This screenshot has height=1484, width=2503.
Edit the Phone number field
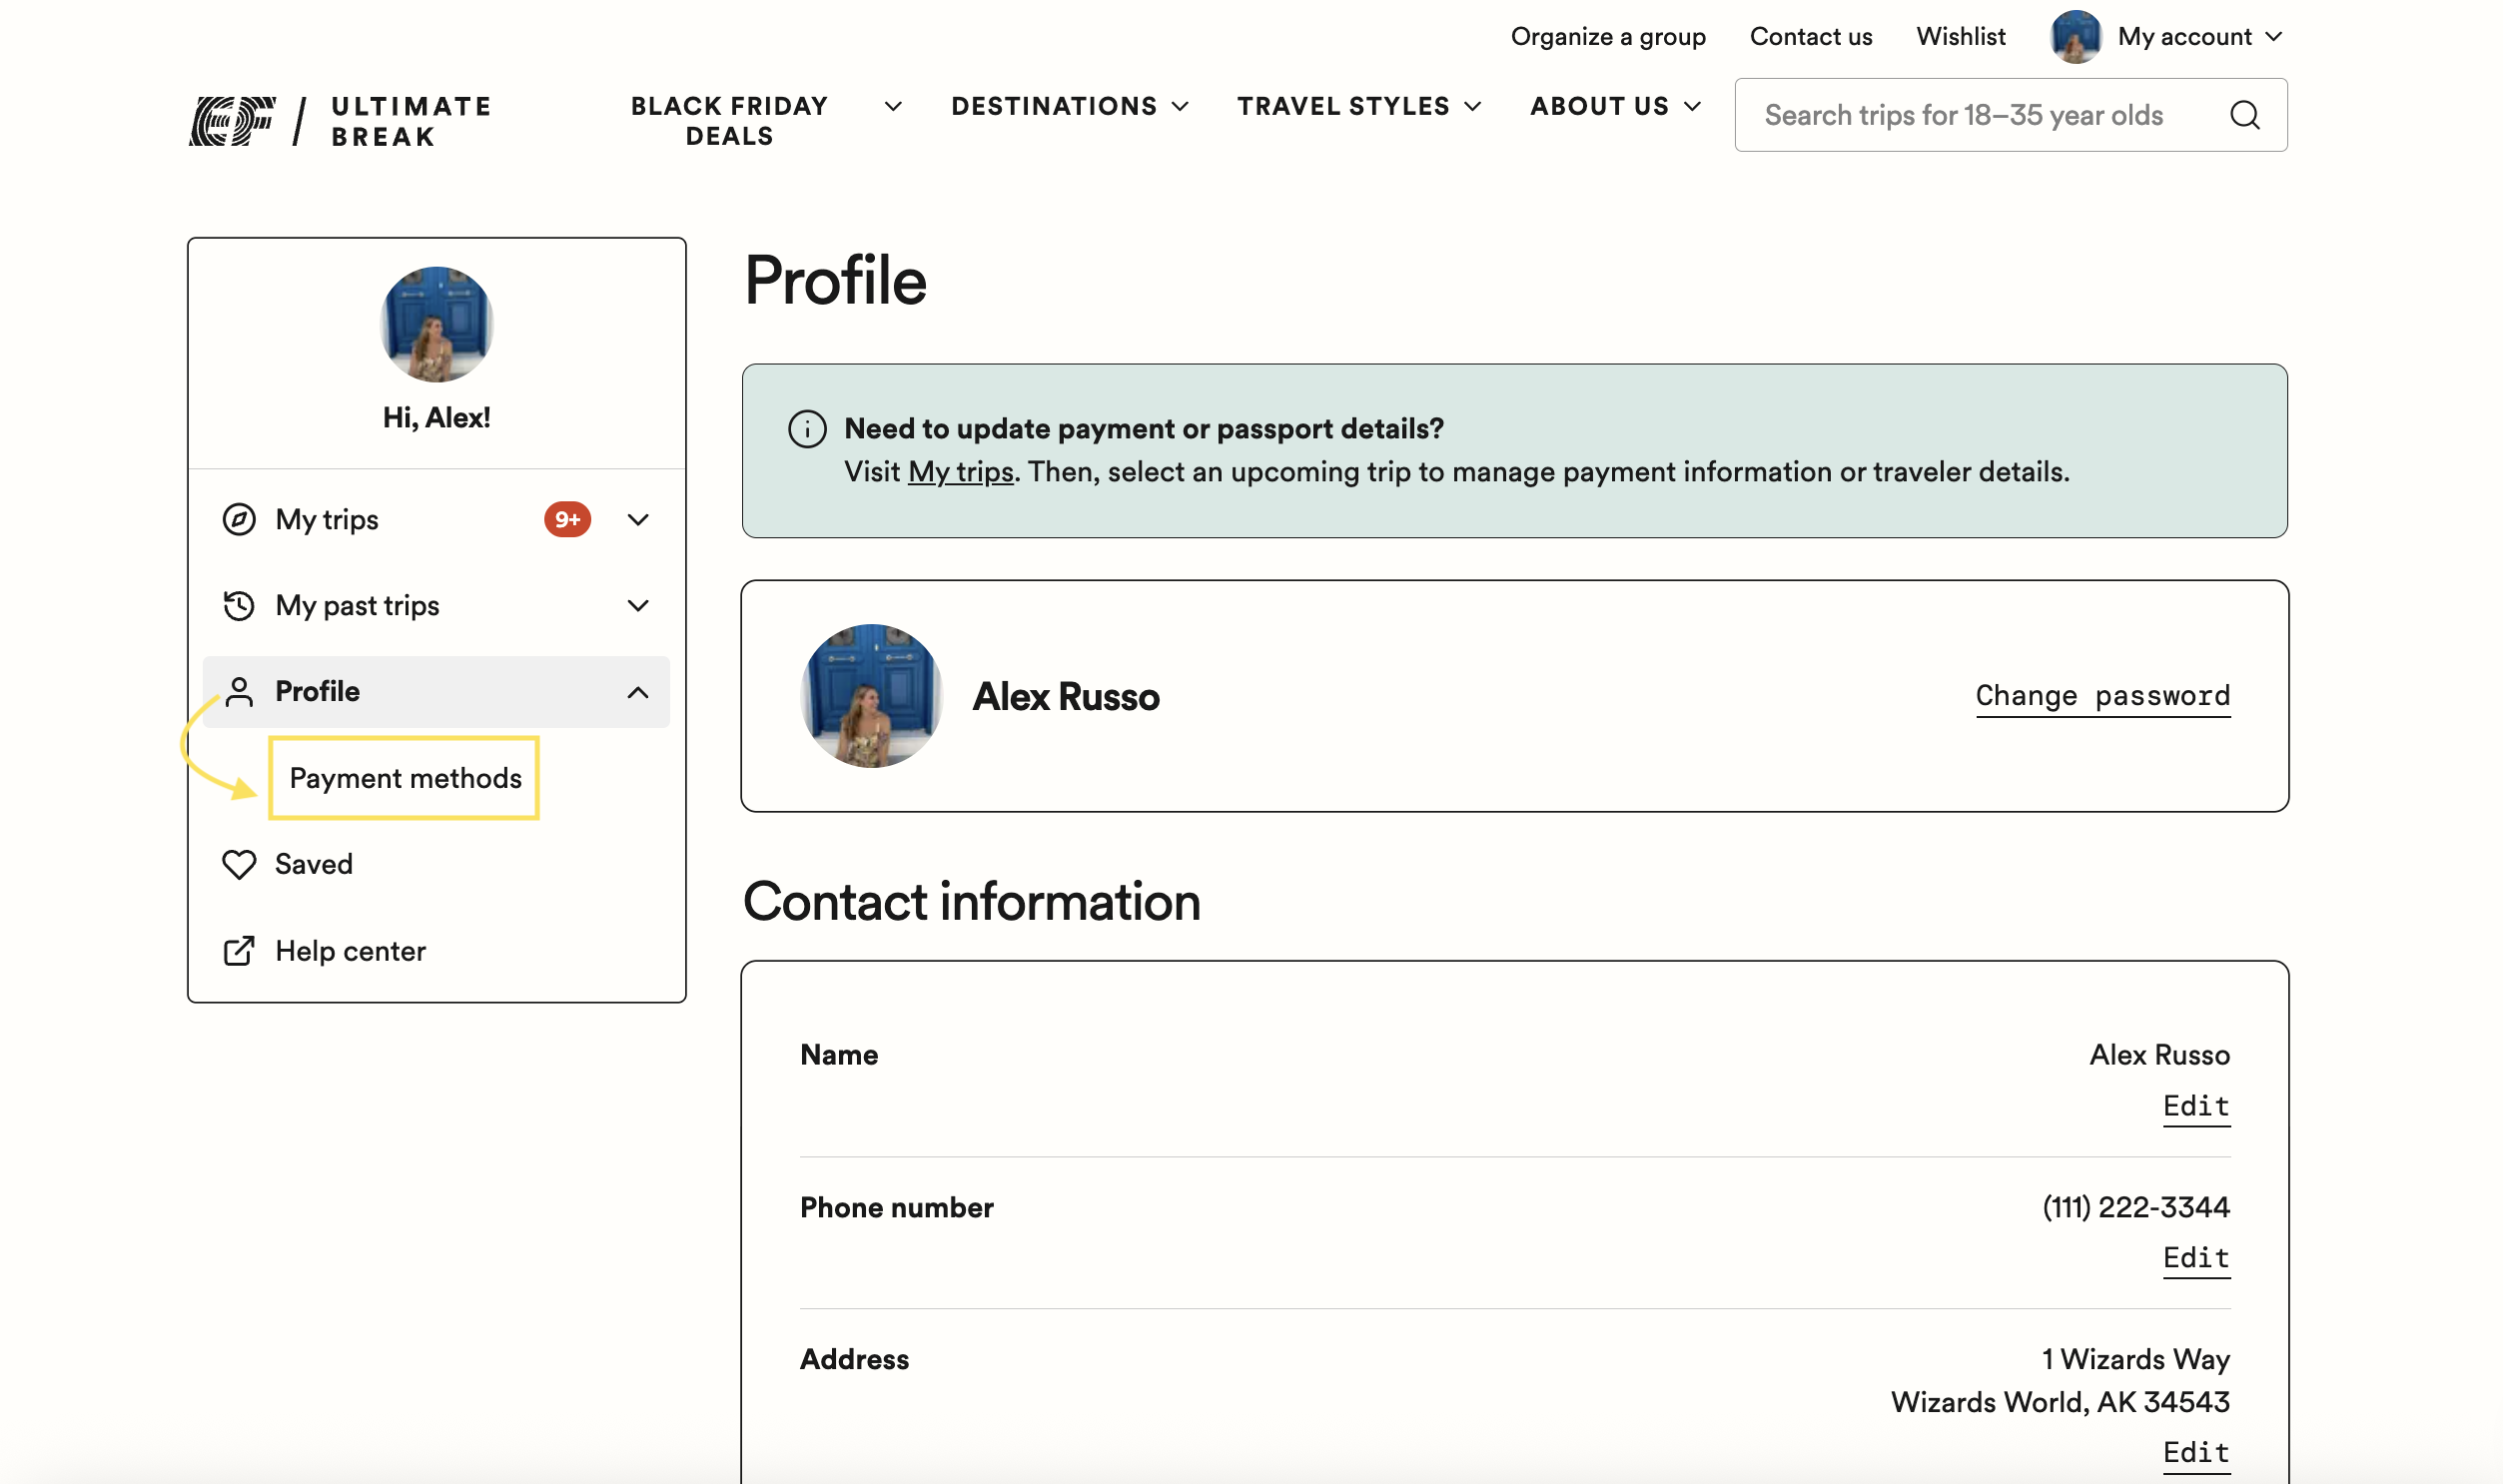point(2196,1258)
